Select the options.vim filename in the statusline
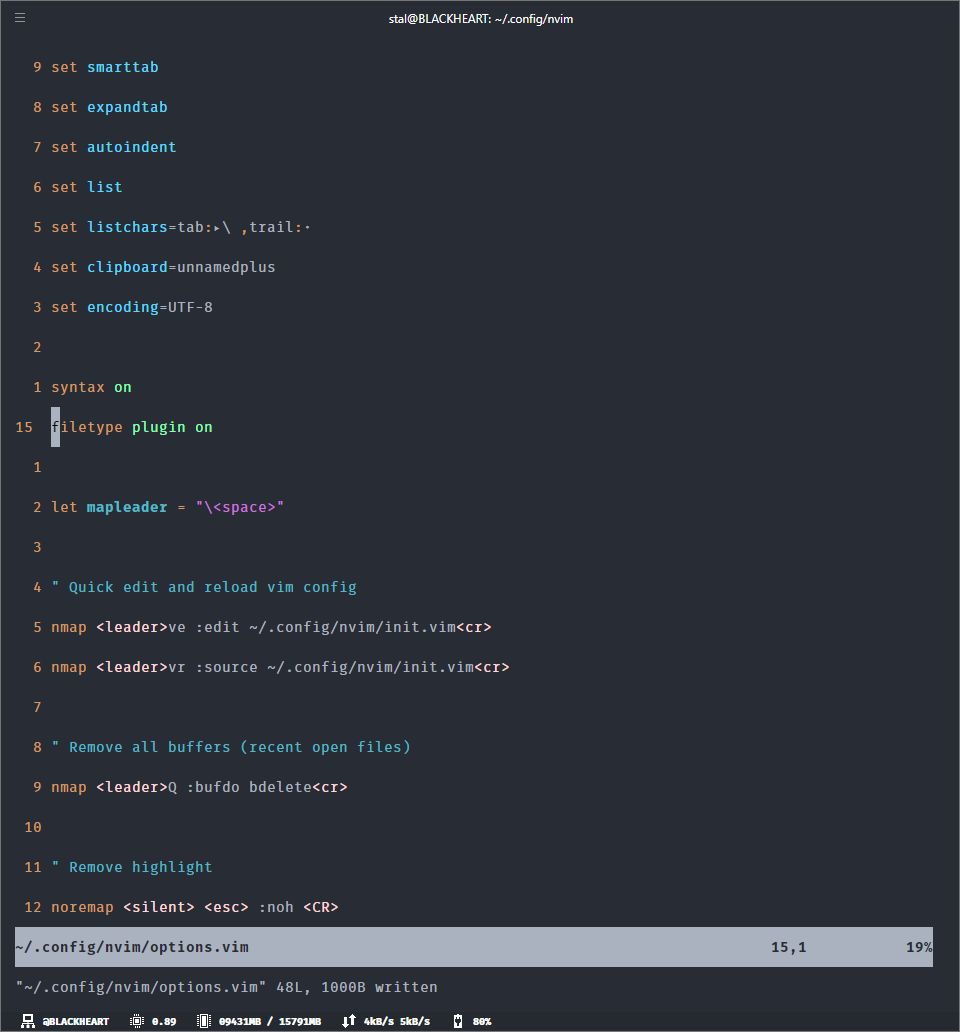 pyautogui.click(x=131, y=946)
